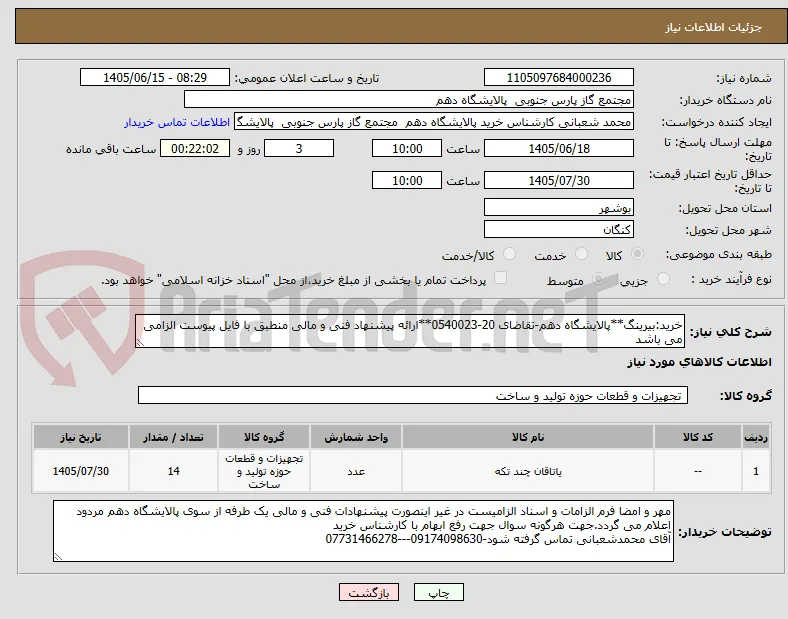Click the request creator field محمد شعبانی
The image size is (788, 619).
(x=434, y=122)
